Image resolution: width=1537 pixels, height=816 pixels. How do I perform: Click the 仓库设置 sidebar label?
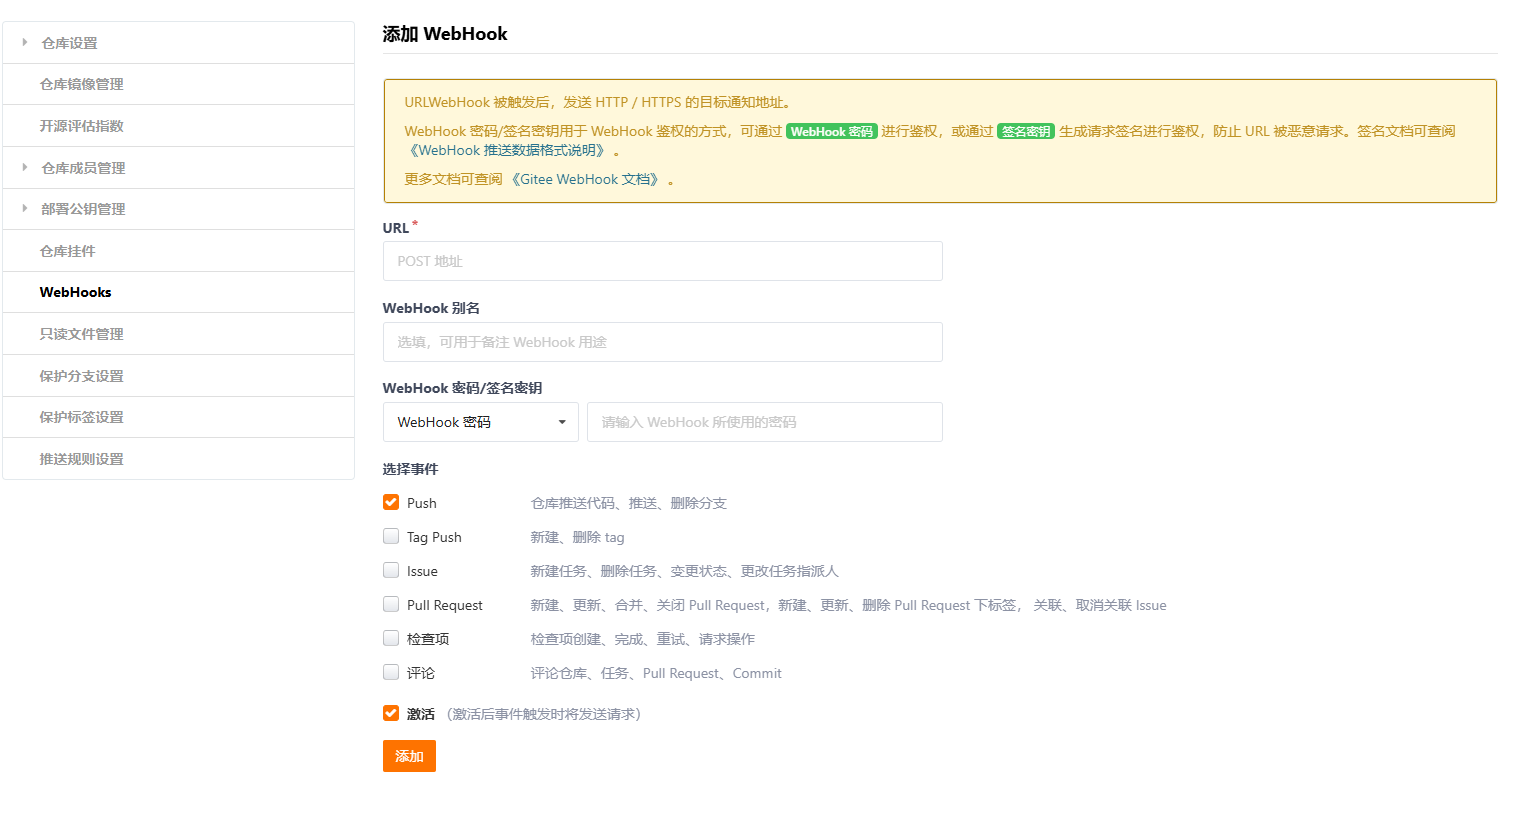(x=69, y=43)
